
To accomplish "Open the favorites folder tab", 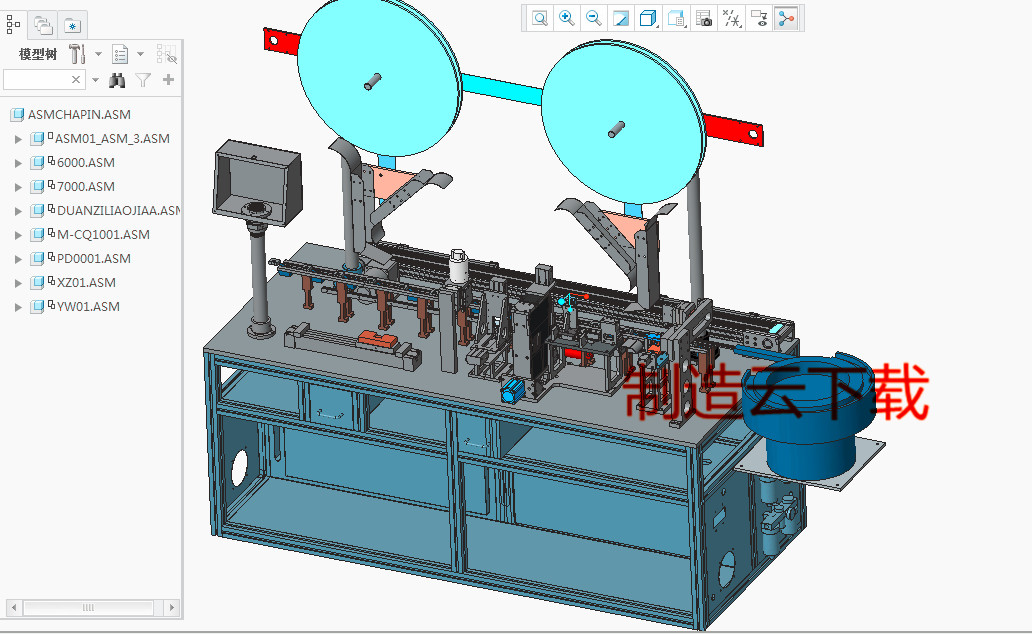I will click(x=72, y=25).
